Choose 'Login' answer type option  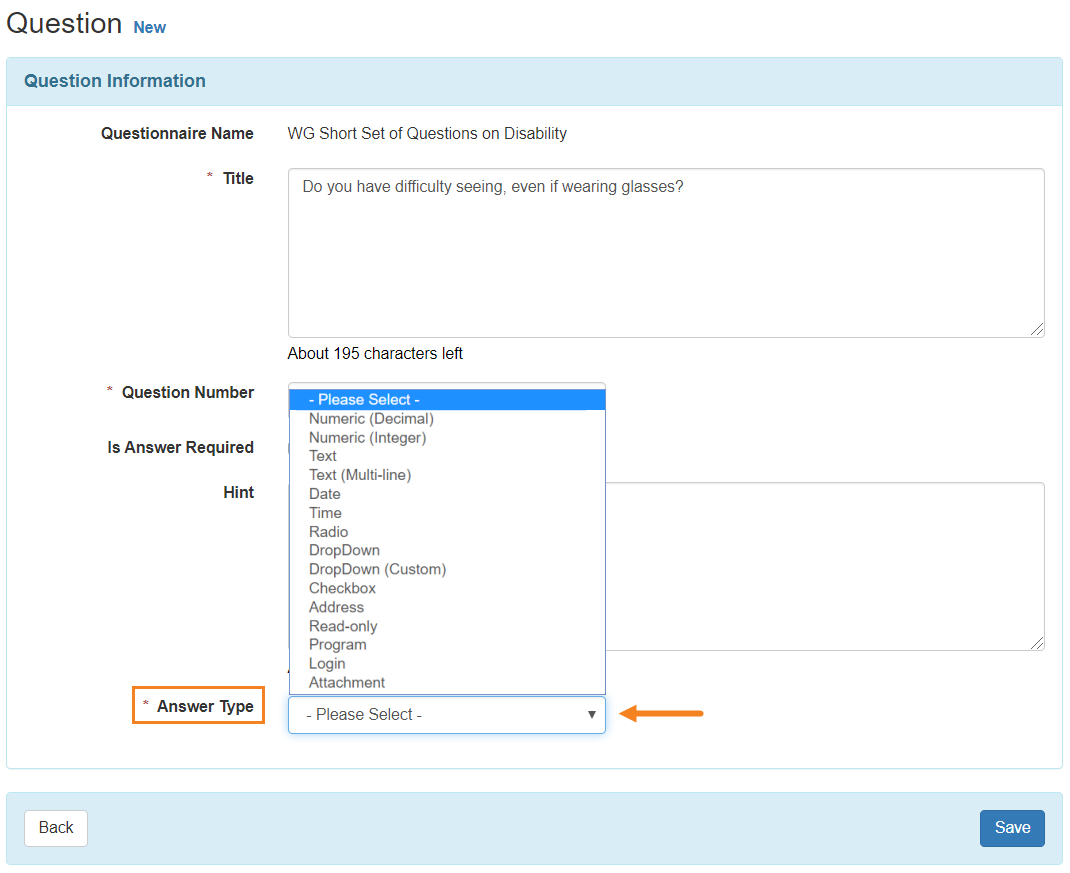[x=327, y=664]
